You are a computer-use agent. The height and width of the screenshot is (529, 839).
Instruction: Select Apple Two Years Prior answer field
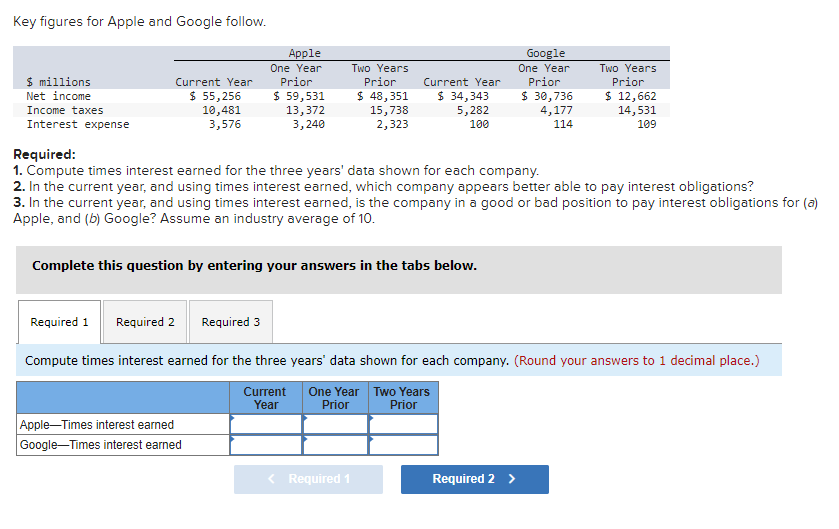[x=403, y=424]
